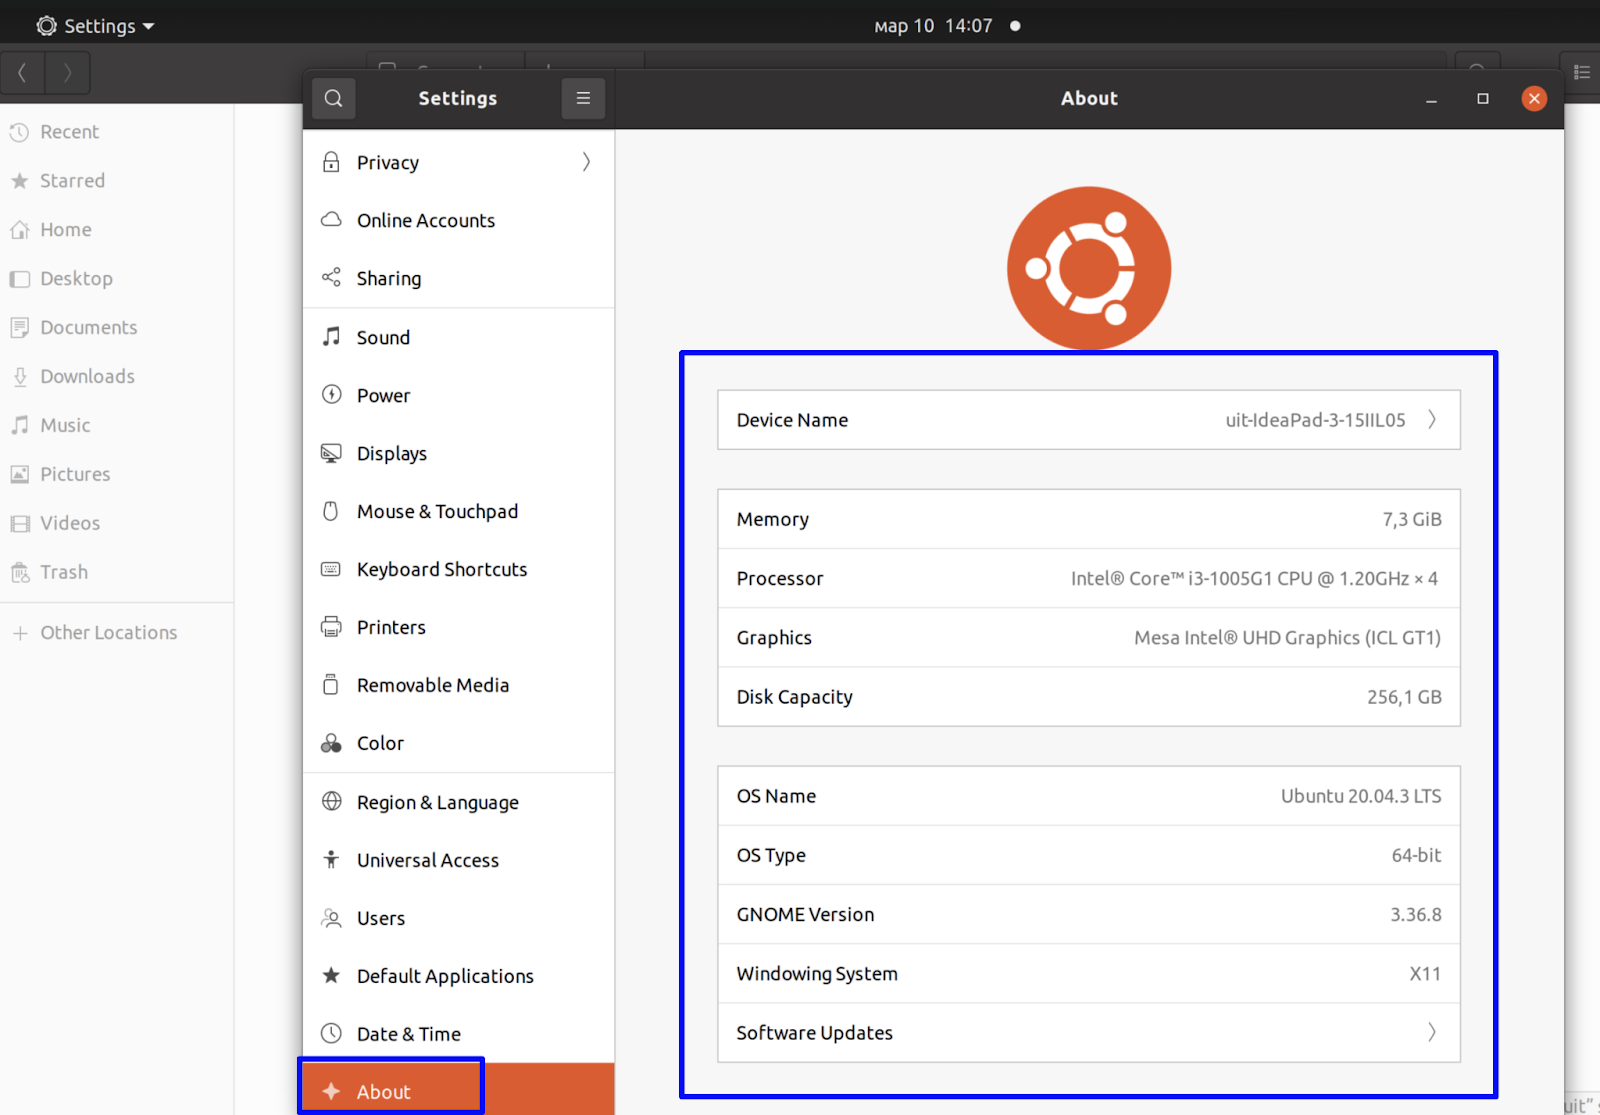Select Online Accounts settings panel
Image resolution: width=1600 pixels, height=1115 pixels.
pos(459,220)
